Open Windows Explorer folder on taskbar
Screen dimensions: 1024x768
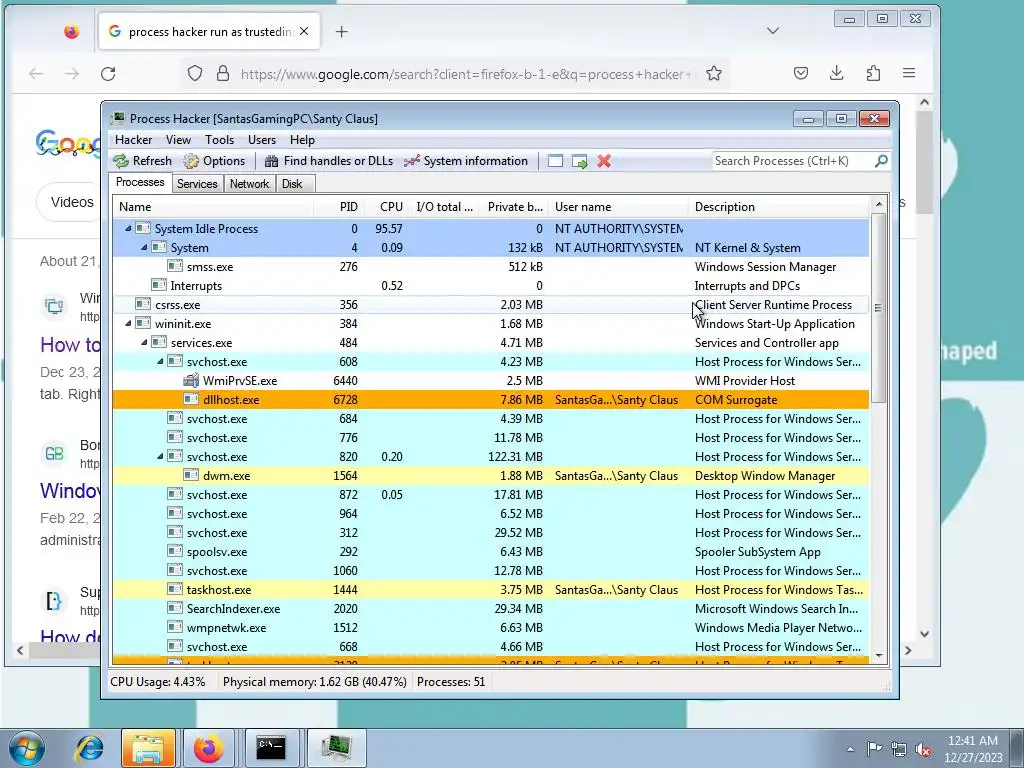point(148,748)
